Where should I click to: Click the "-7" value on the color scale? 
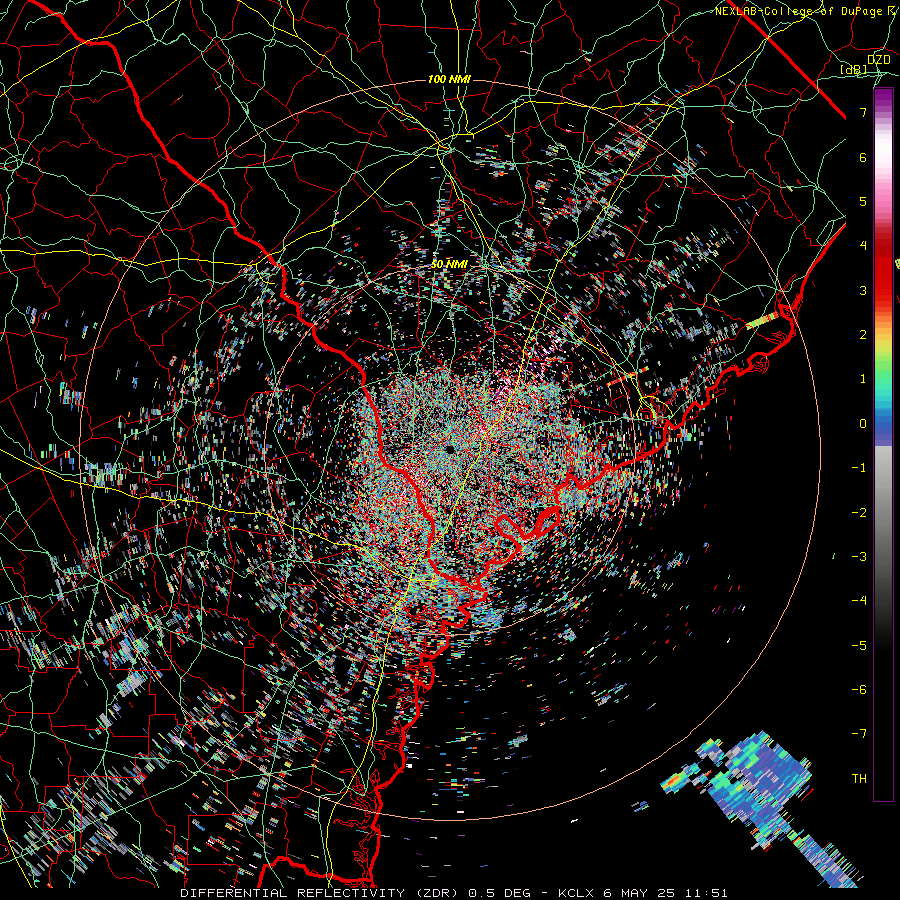click(859, 734)
